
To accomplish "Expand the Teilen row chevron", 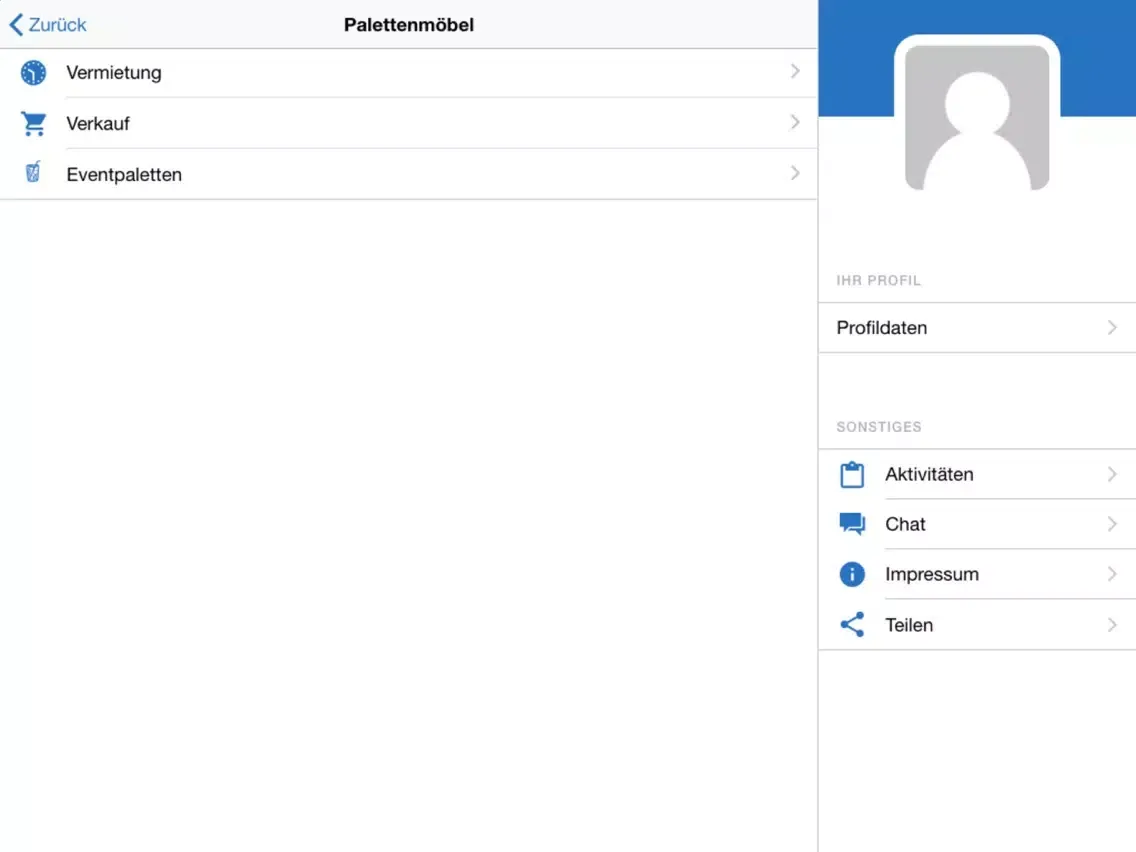I will point(1112,625).
